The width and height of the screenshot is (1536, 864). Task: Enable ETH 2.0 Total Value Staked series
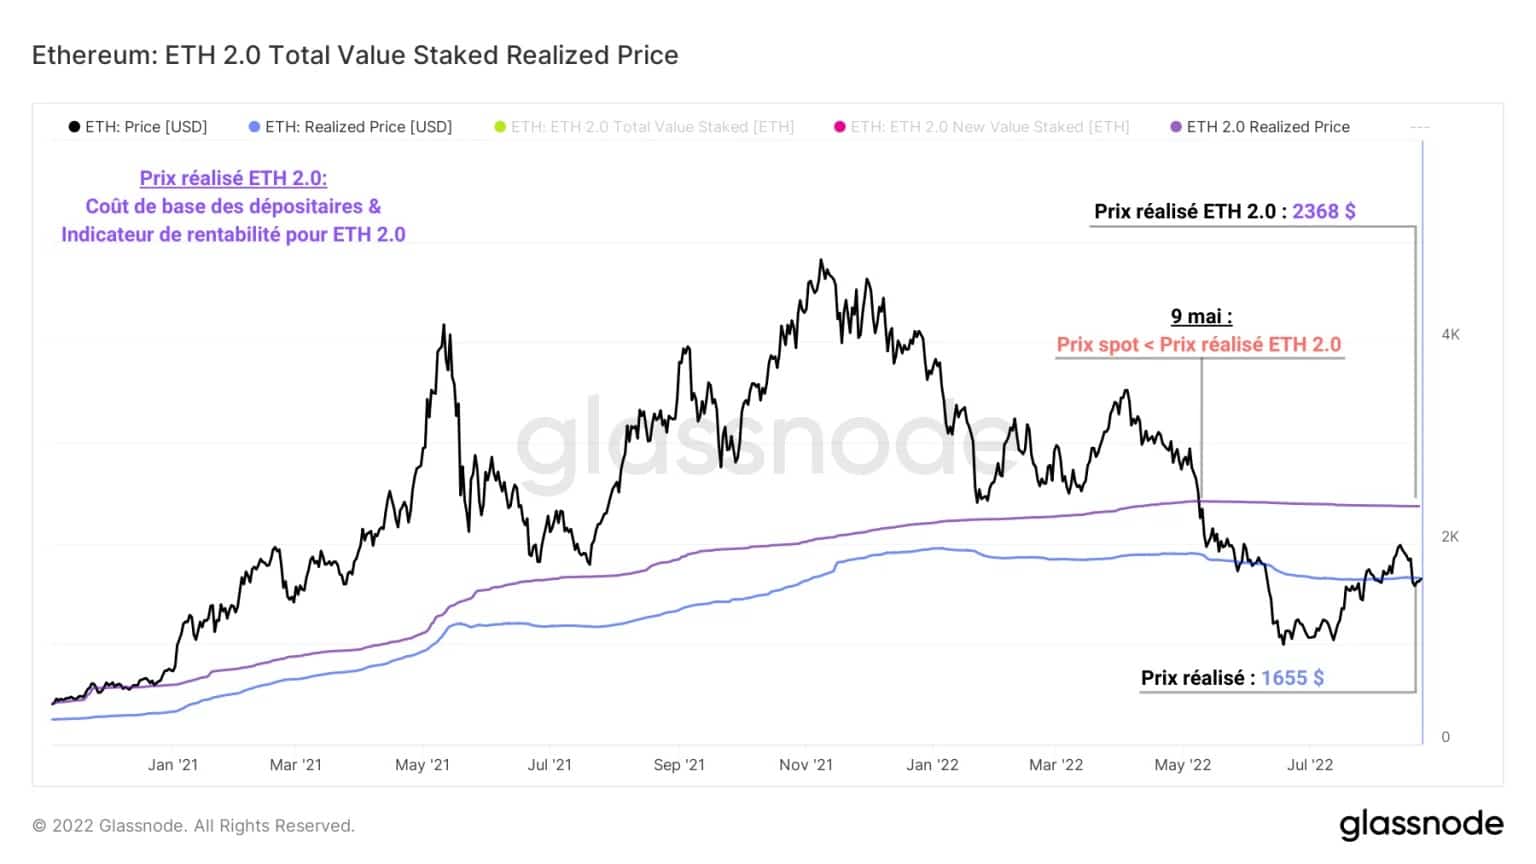click(x=644, y=127)
